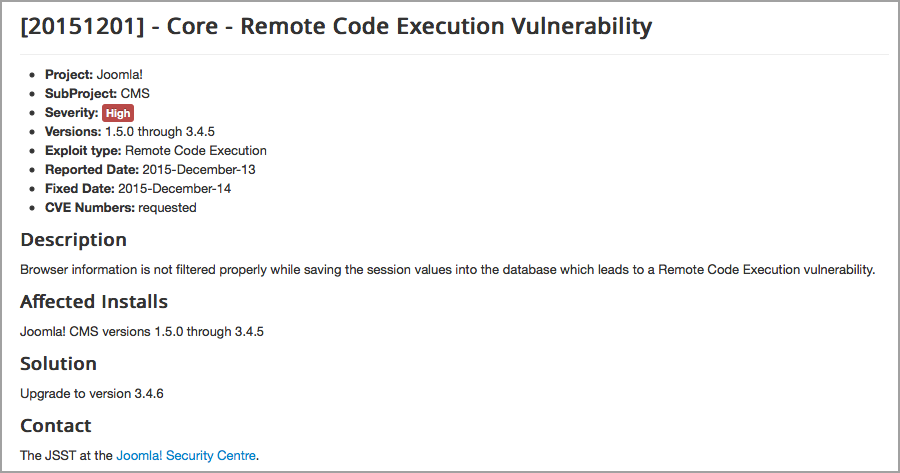Select the Remote Code Execution Vulnerability title
Image resolution: width=900 pixels, height=473 pixels.
[446, 26]
